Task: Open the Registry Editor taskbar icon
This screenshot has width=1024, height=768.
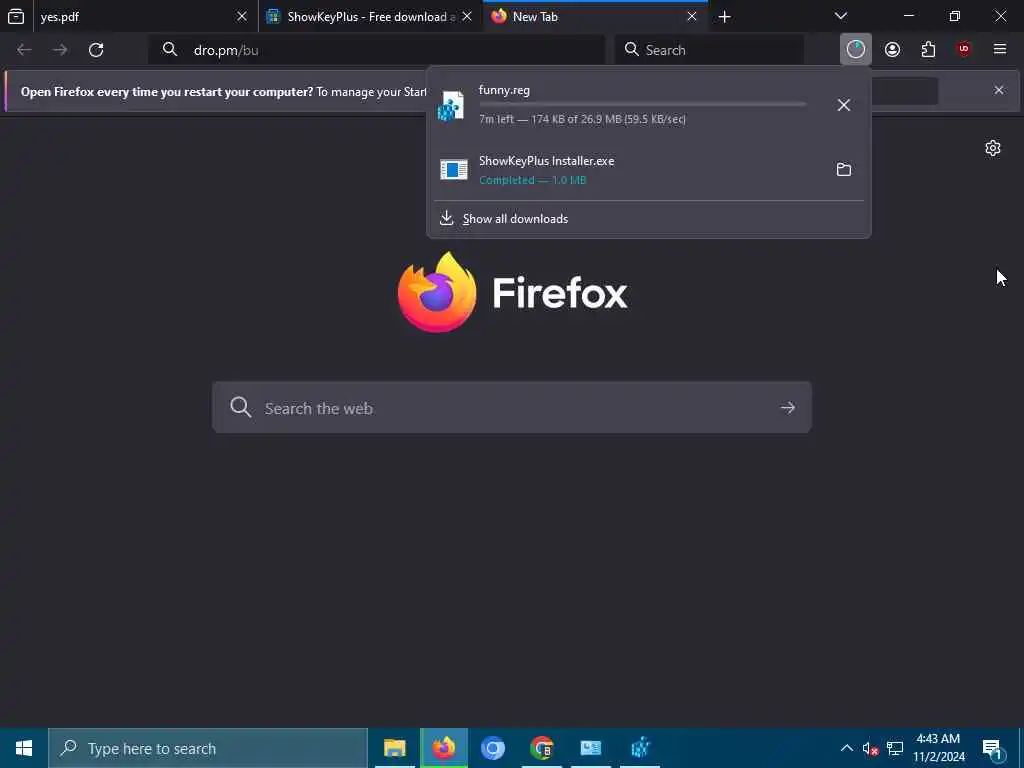Action: point(640,748)
